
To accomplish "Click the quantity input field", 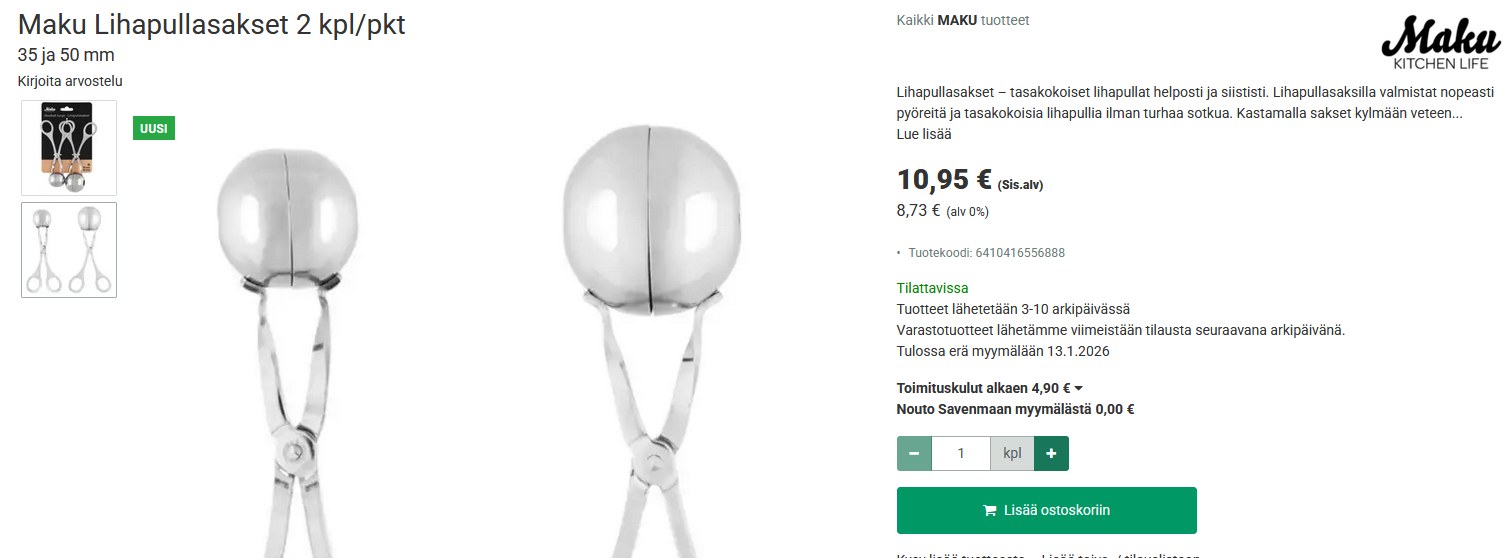I will (x=961, y=454).
